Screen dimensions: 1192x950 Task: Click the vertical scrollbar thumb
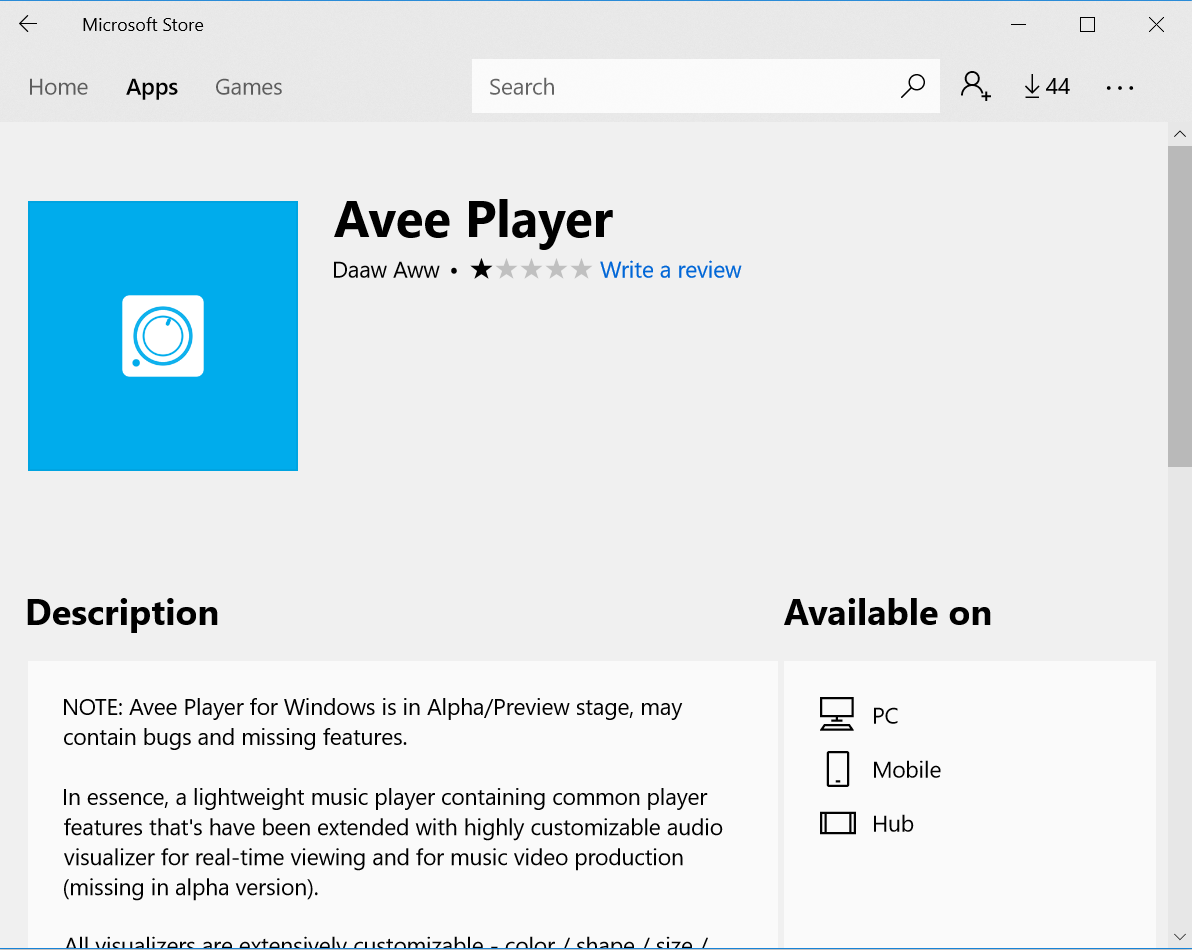(x=1179, y=305)
